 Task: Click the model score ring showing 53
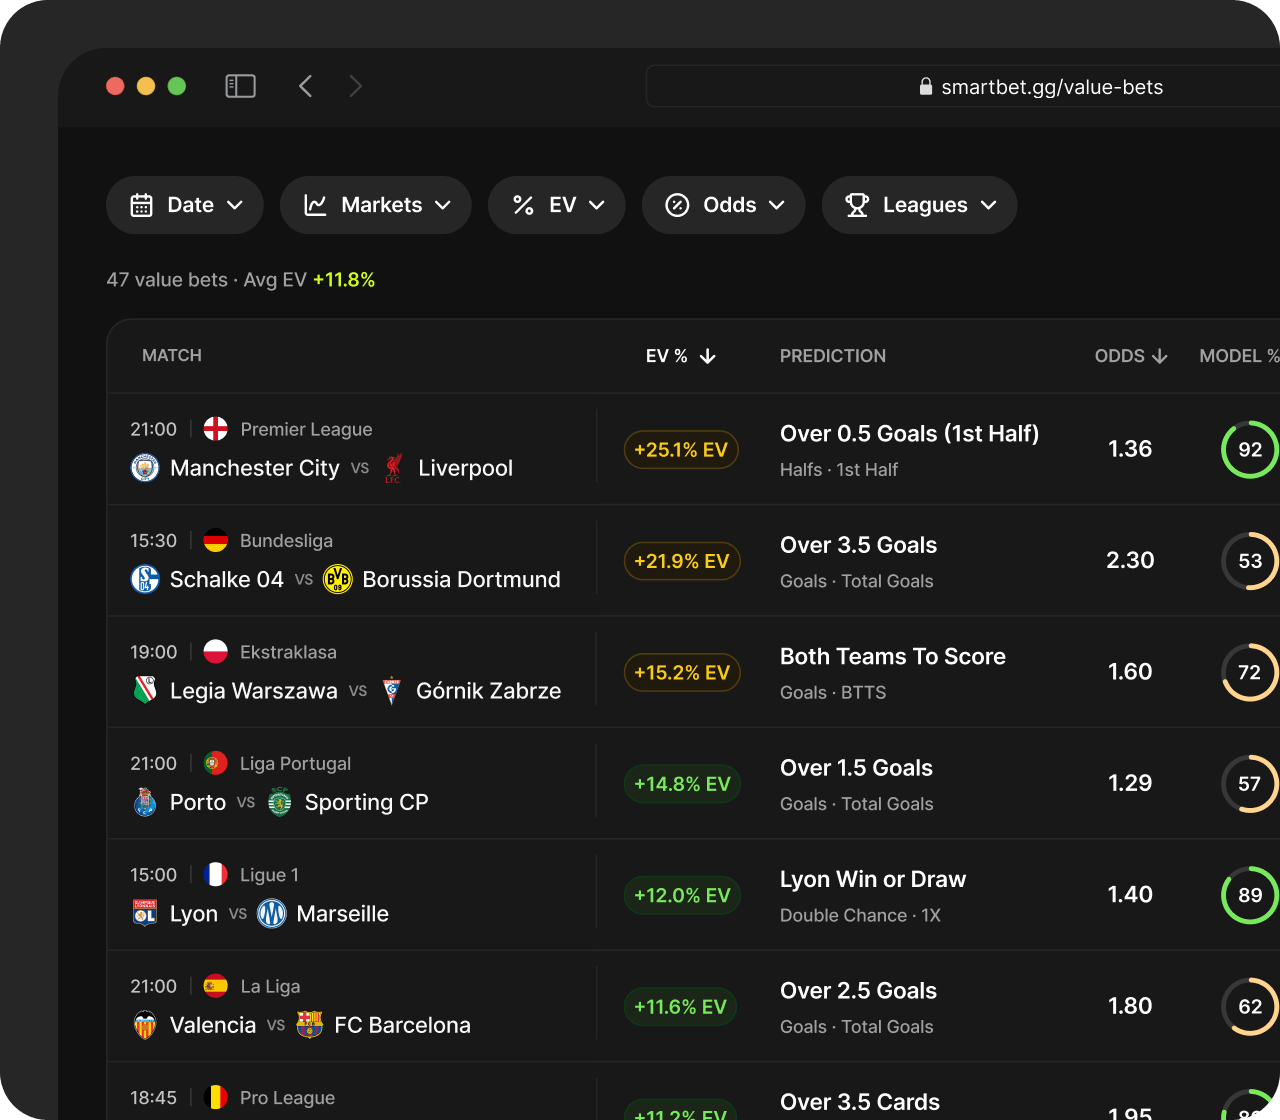tap(1250, 561)
